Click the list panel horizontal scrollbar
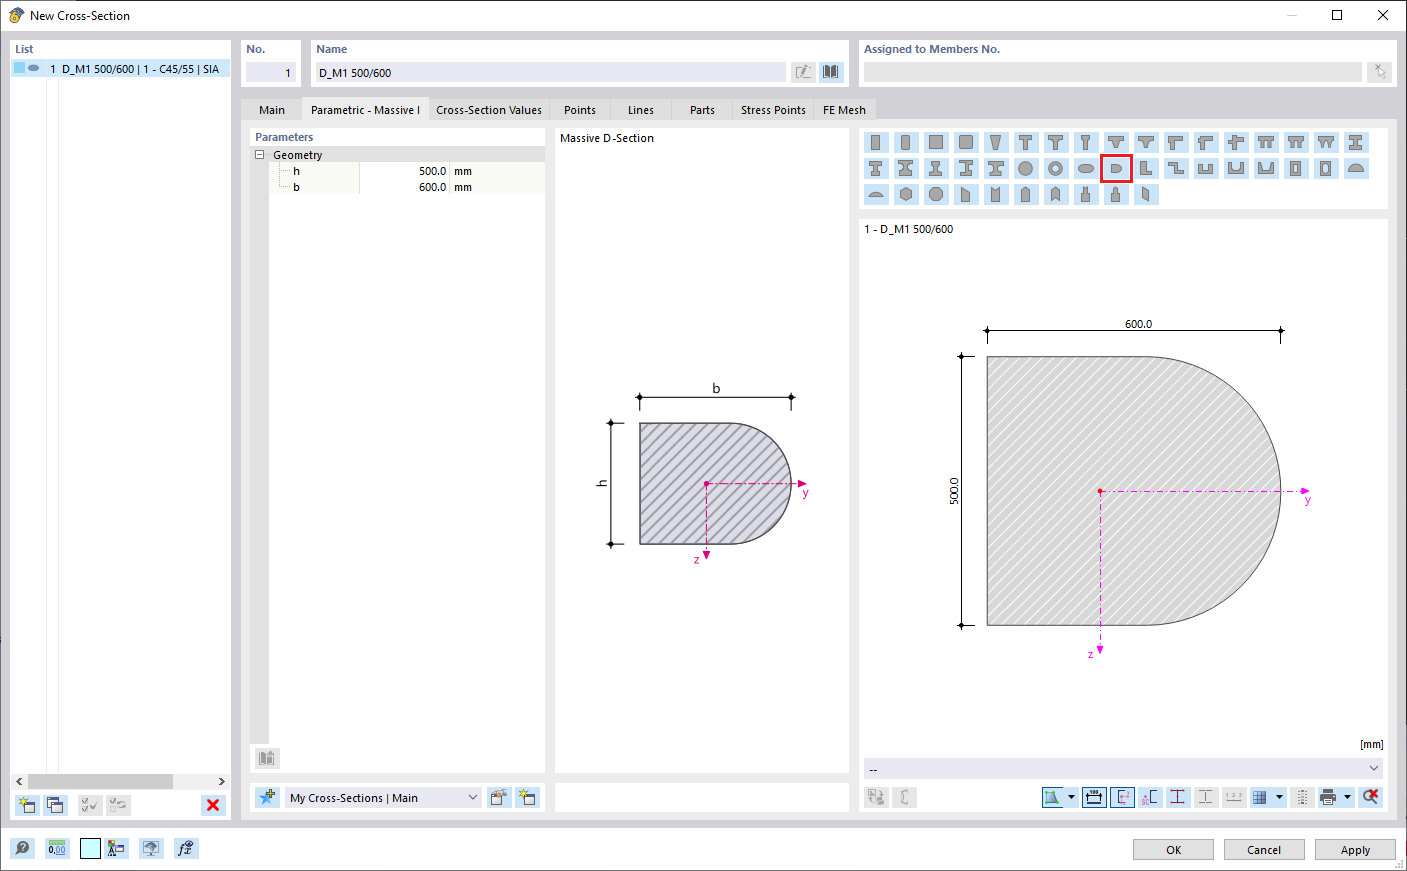 100,781
